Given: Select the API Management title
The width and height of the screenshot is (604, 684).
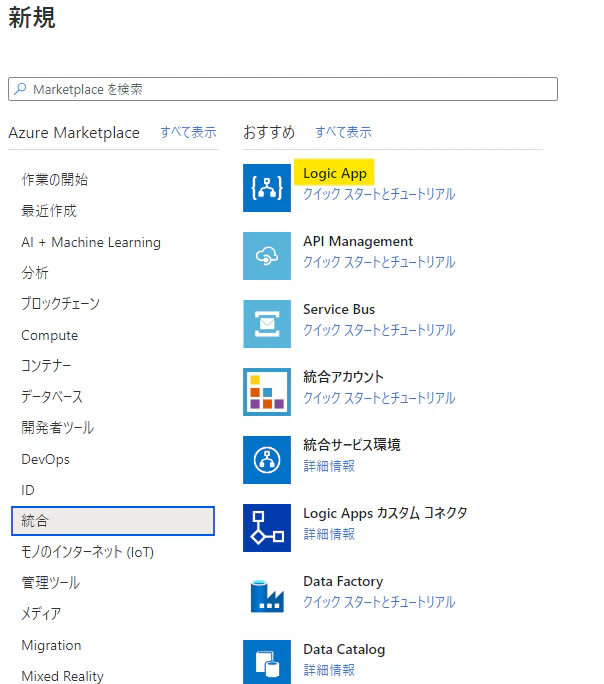Looking at the screenshot, I should (358, 241).
